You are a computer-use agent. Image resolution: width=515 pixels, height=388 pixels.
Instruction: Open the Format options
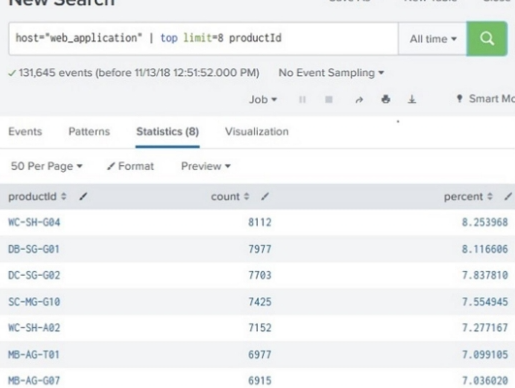click(x=130, y=166)
